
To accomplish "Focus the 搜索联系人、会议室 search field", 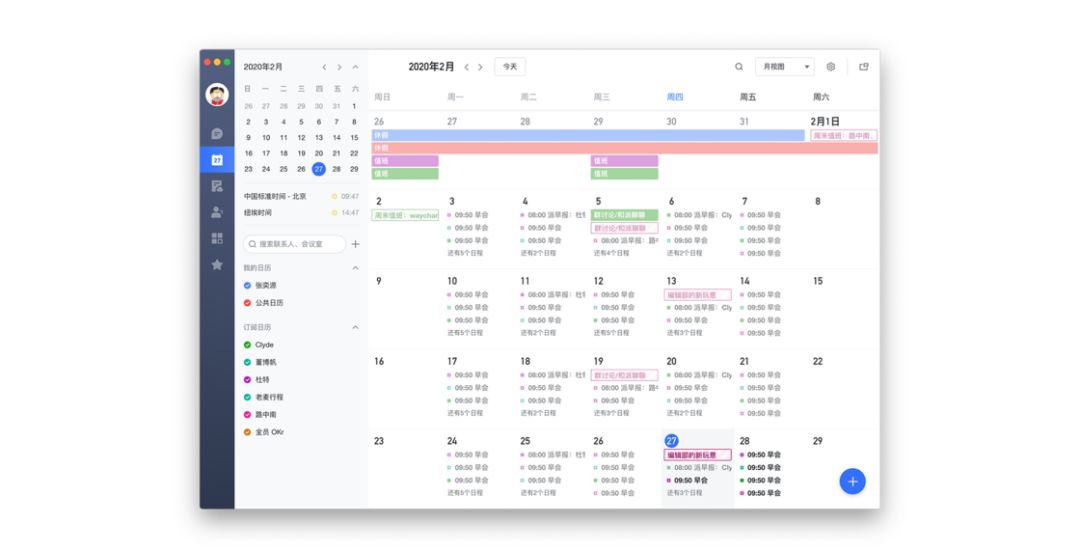I will (294, 244).
